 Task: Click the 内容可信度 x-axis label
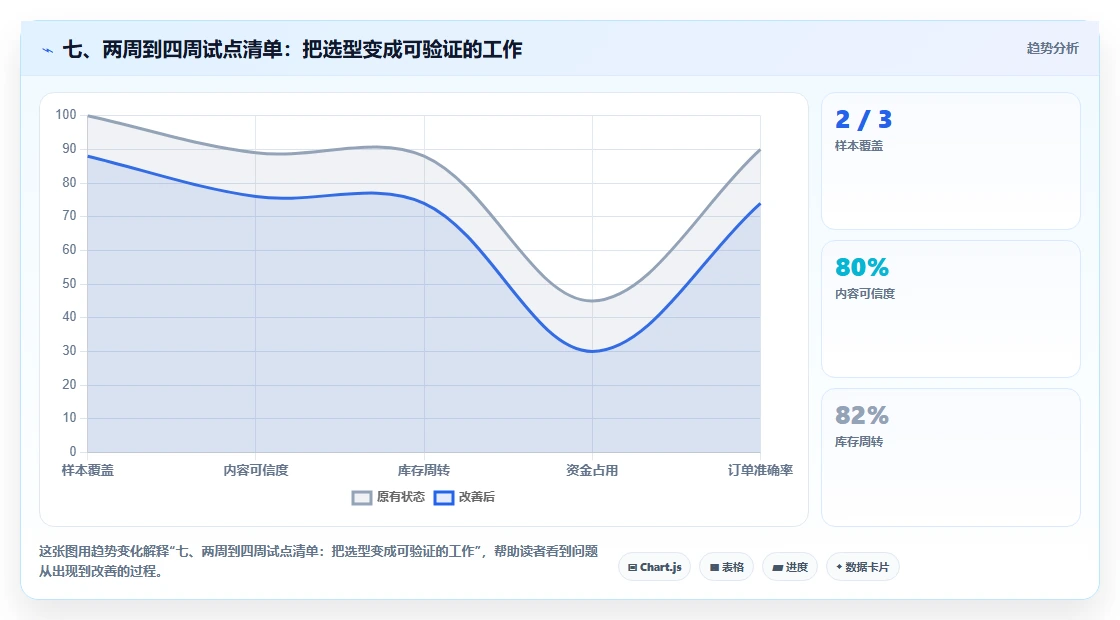256,470
